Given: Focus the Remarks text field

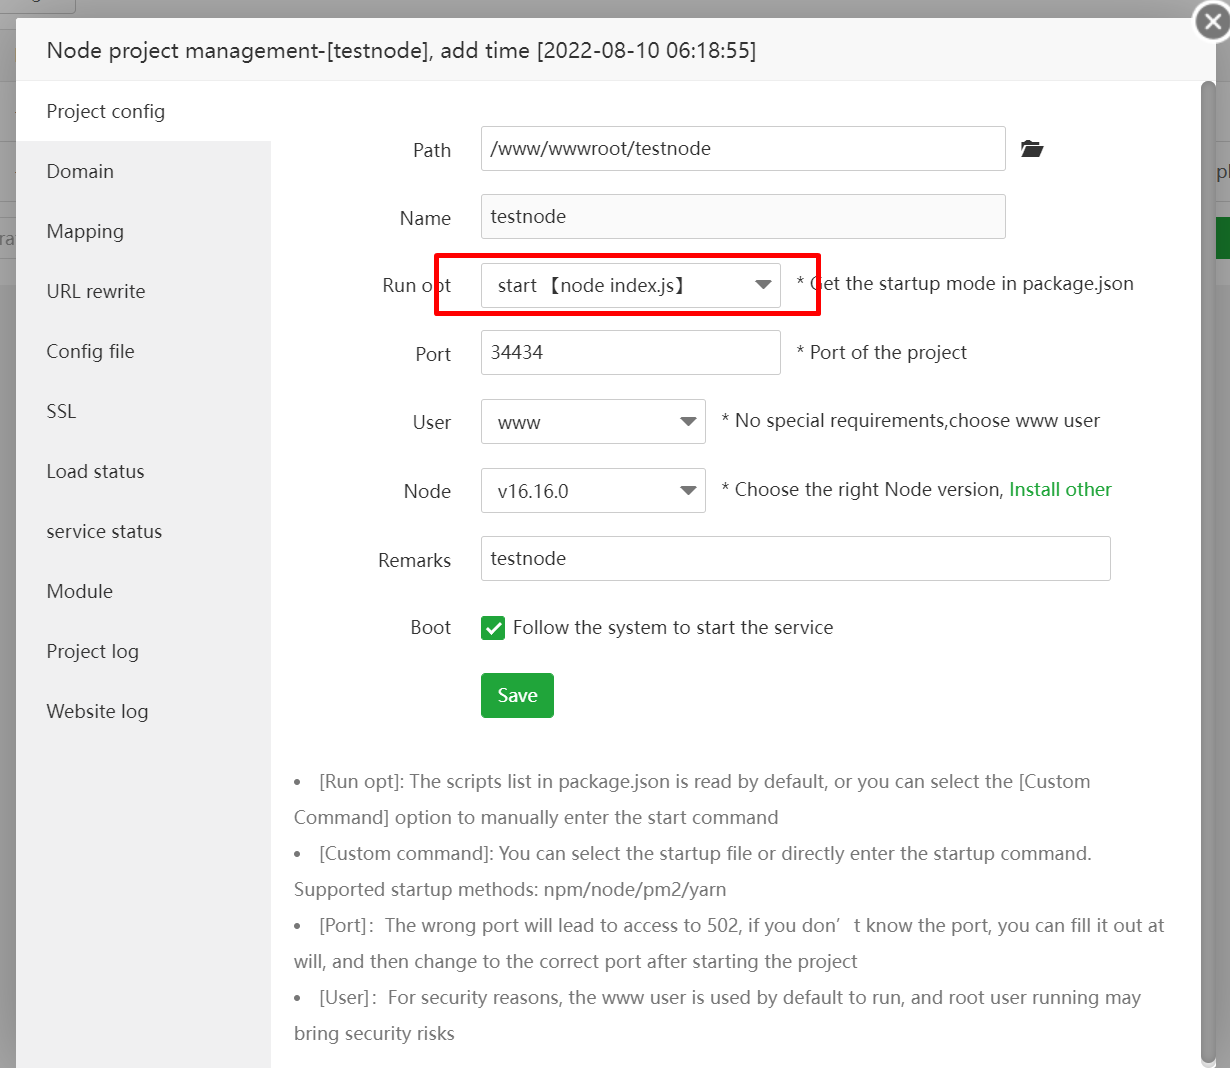Looking at the screenshot, I should 795,558.
